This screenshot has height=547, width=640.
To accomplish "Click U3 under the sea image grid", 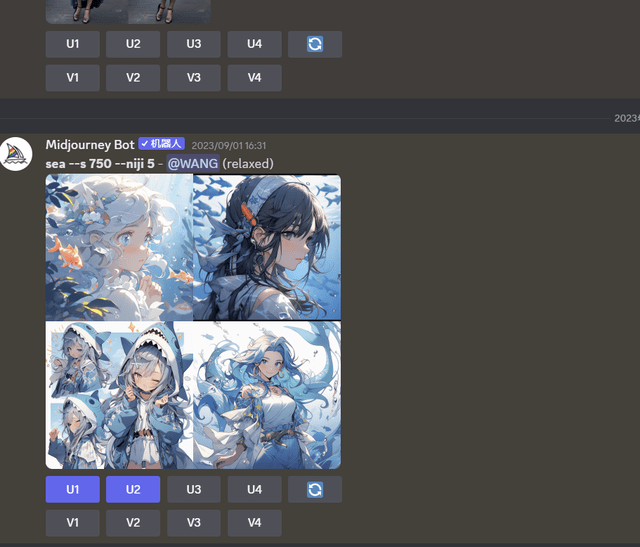I will [x=194, y=489].
